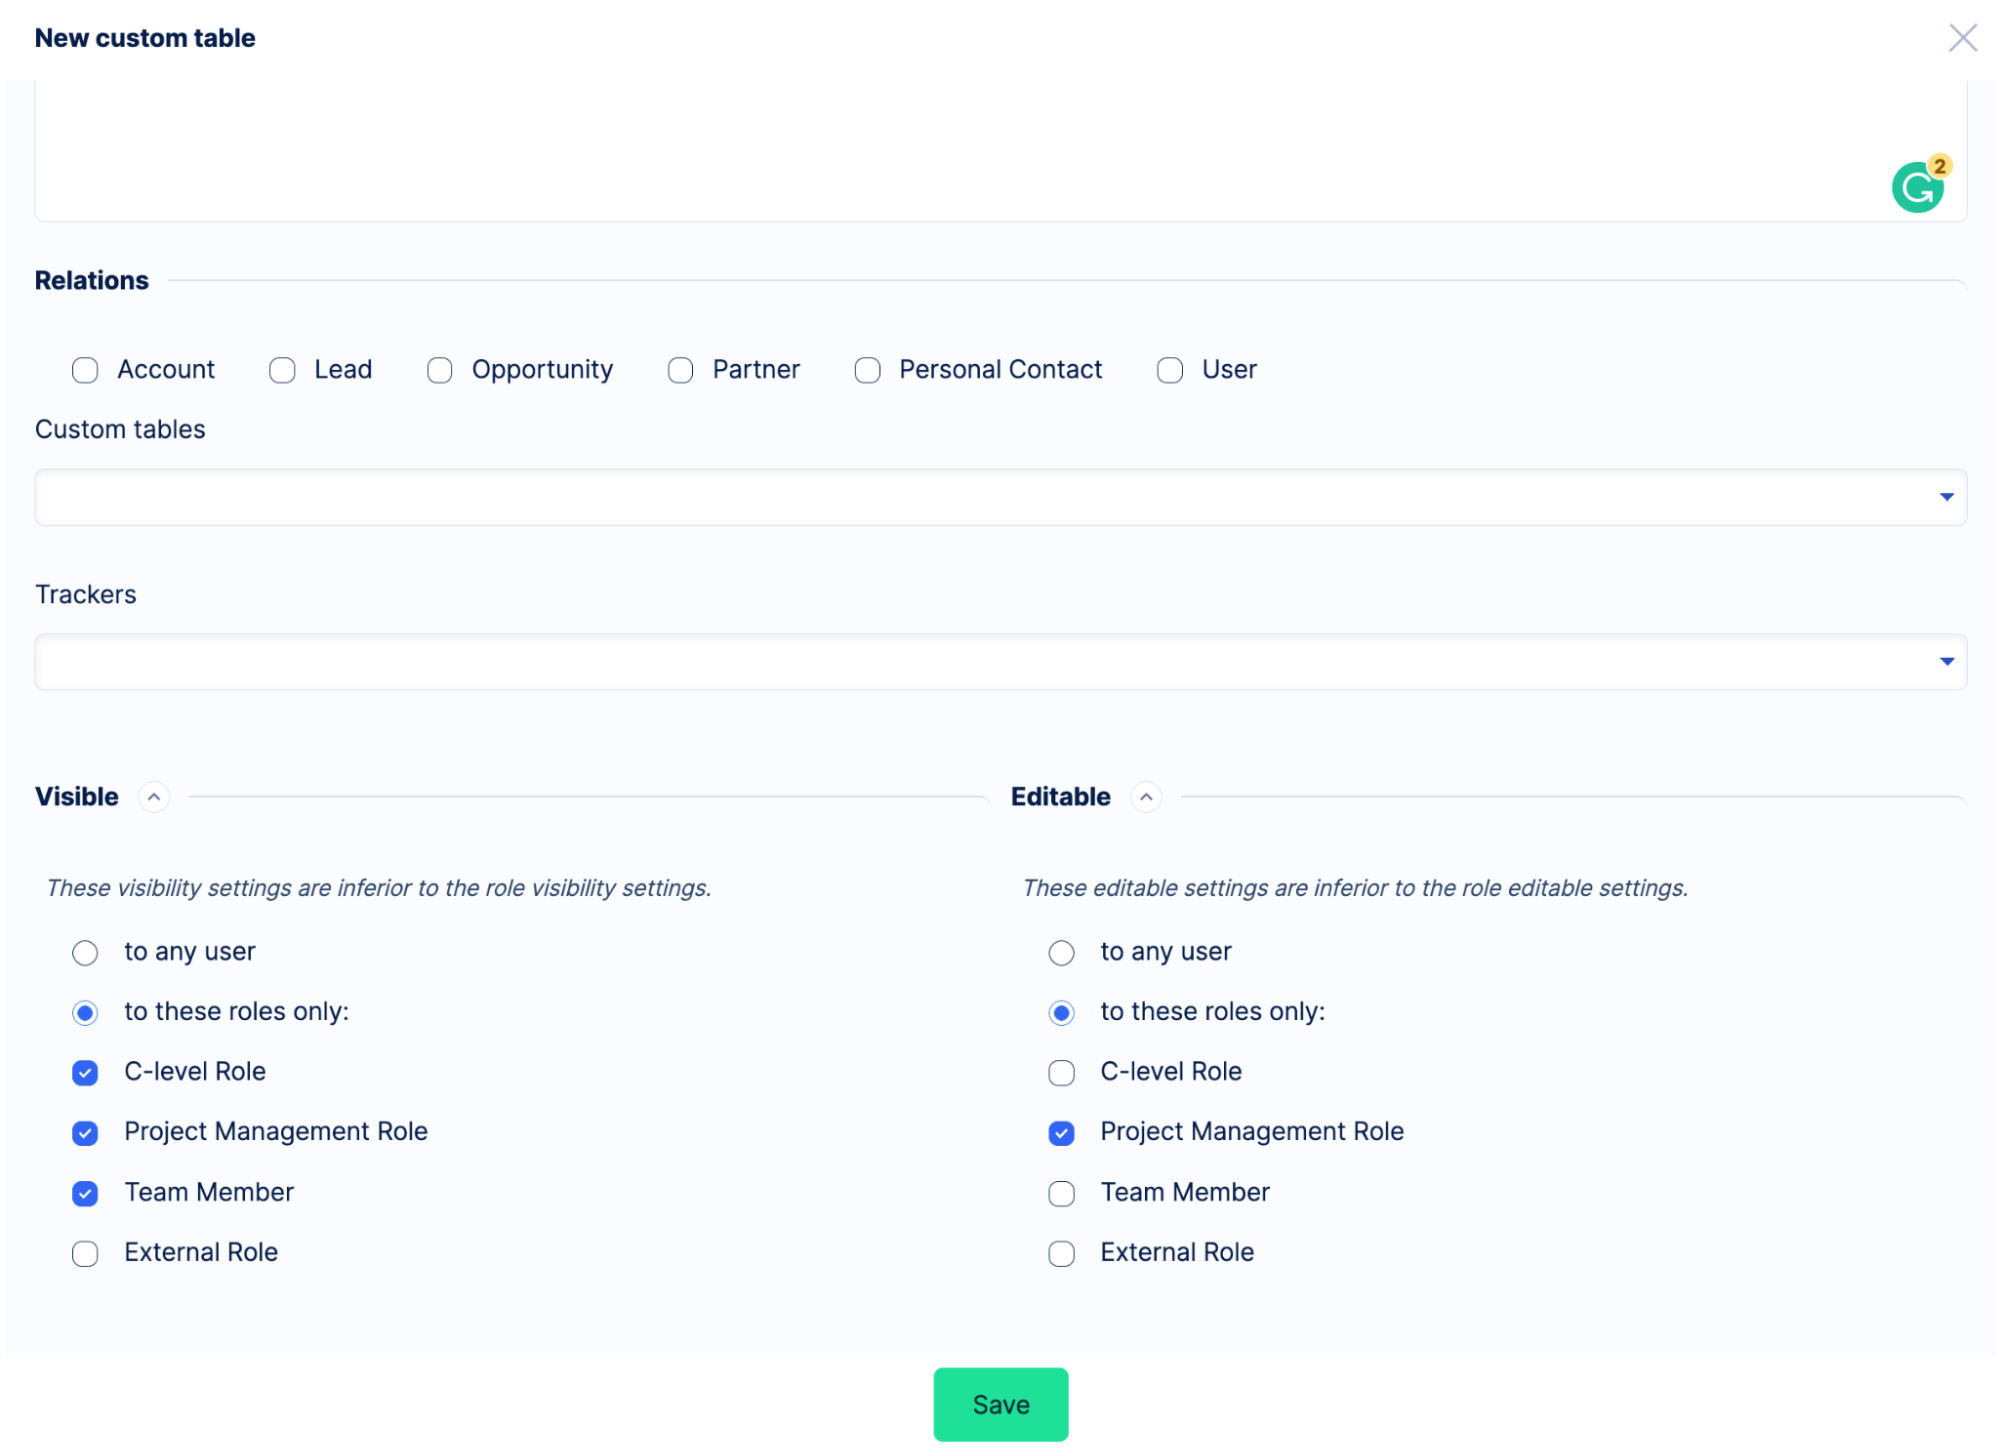This screenshot has width=1999, height=1450.
Task: Check Team Member under Editable
Action: point(1061,1194)
